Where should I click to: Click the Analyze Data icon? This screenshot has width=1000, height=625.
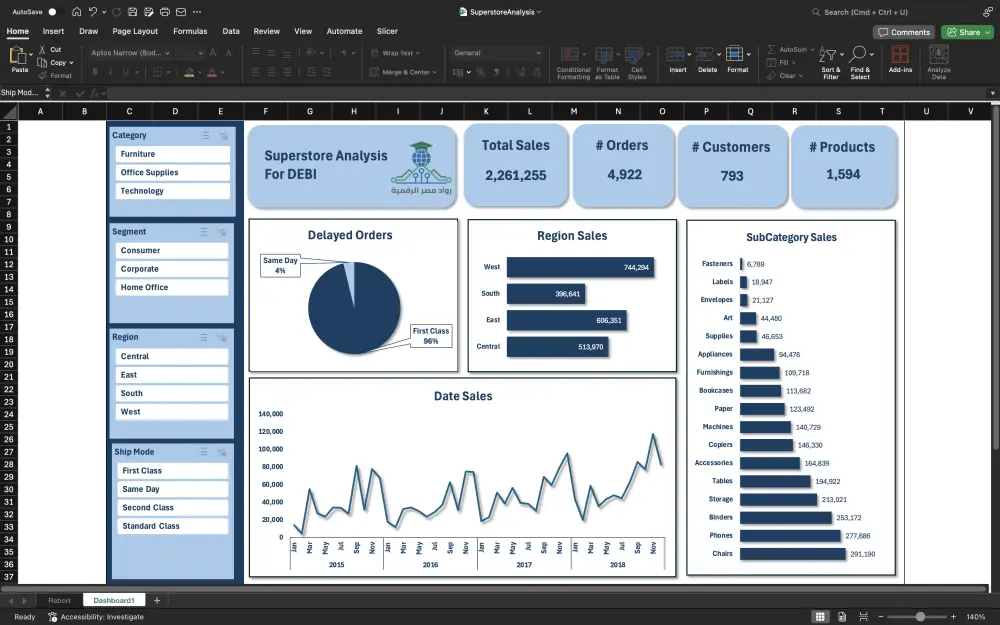pyautogui.click(x=938, y=54)
